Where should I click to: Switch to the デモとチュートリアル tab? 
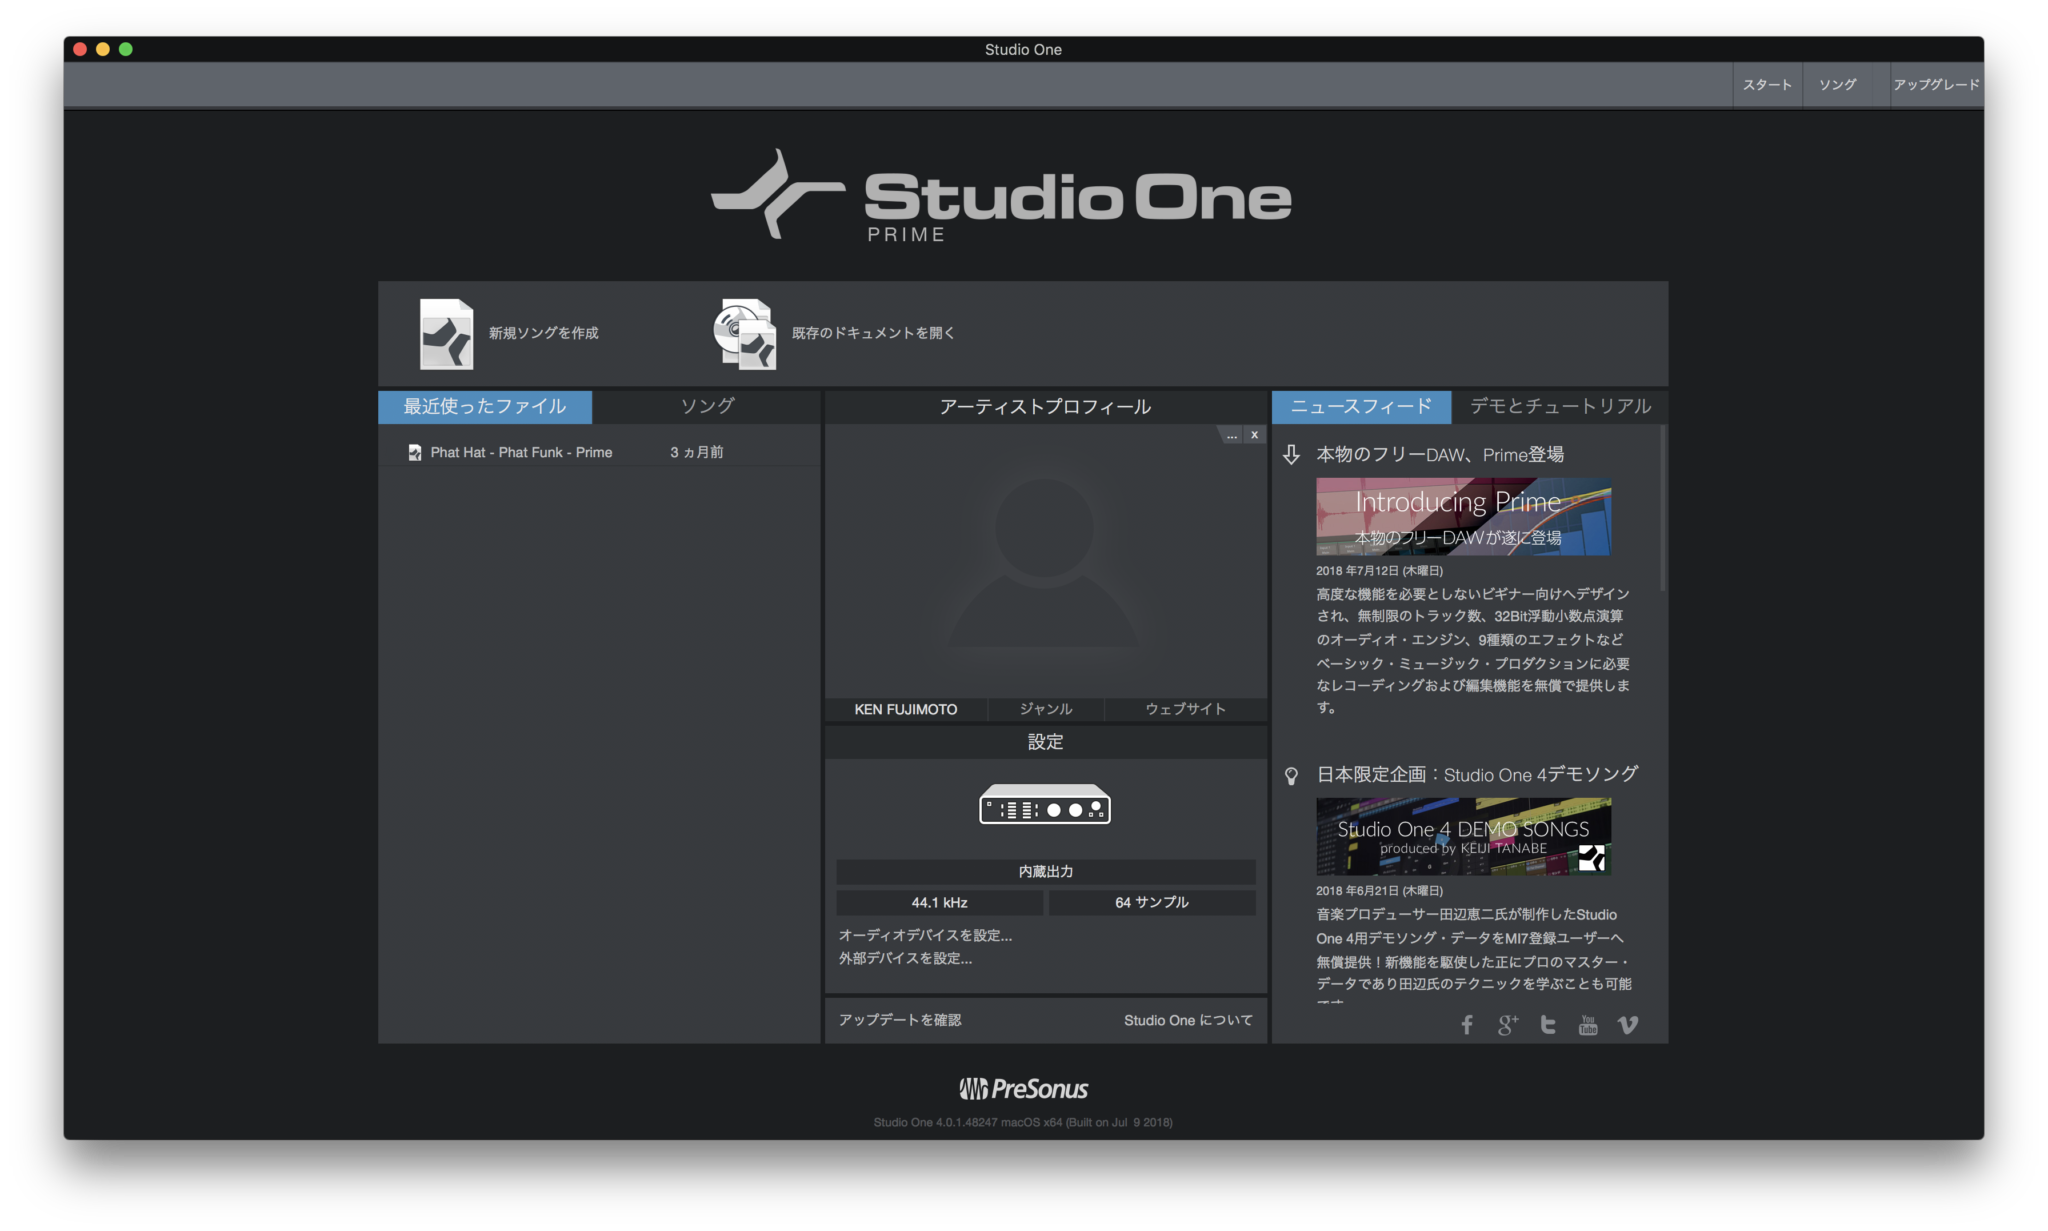[x=1558, y=406]
